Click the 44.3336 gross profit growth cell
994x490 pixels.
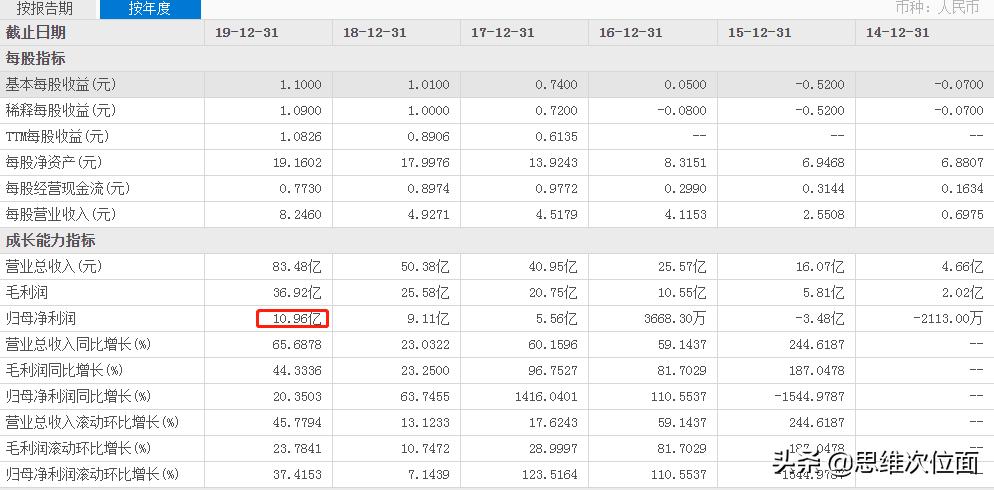point(297,370)
